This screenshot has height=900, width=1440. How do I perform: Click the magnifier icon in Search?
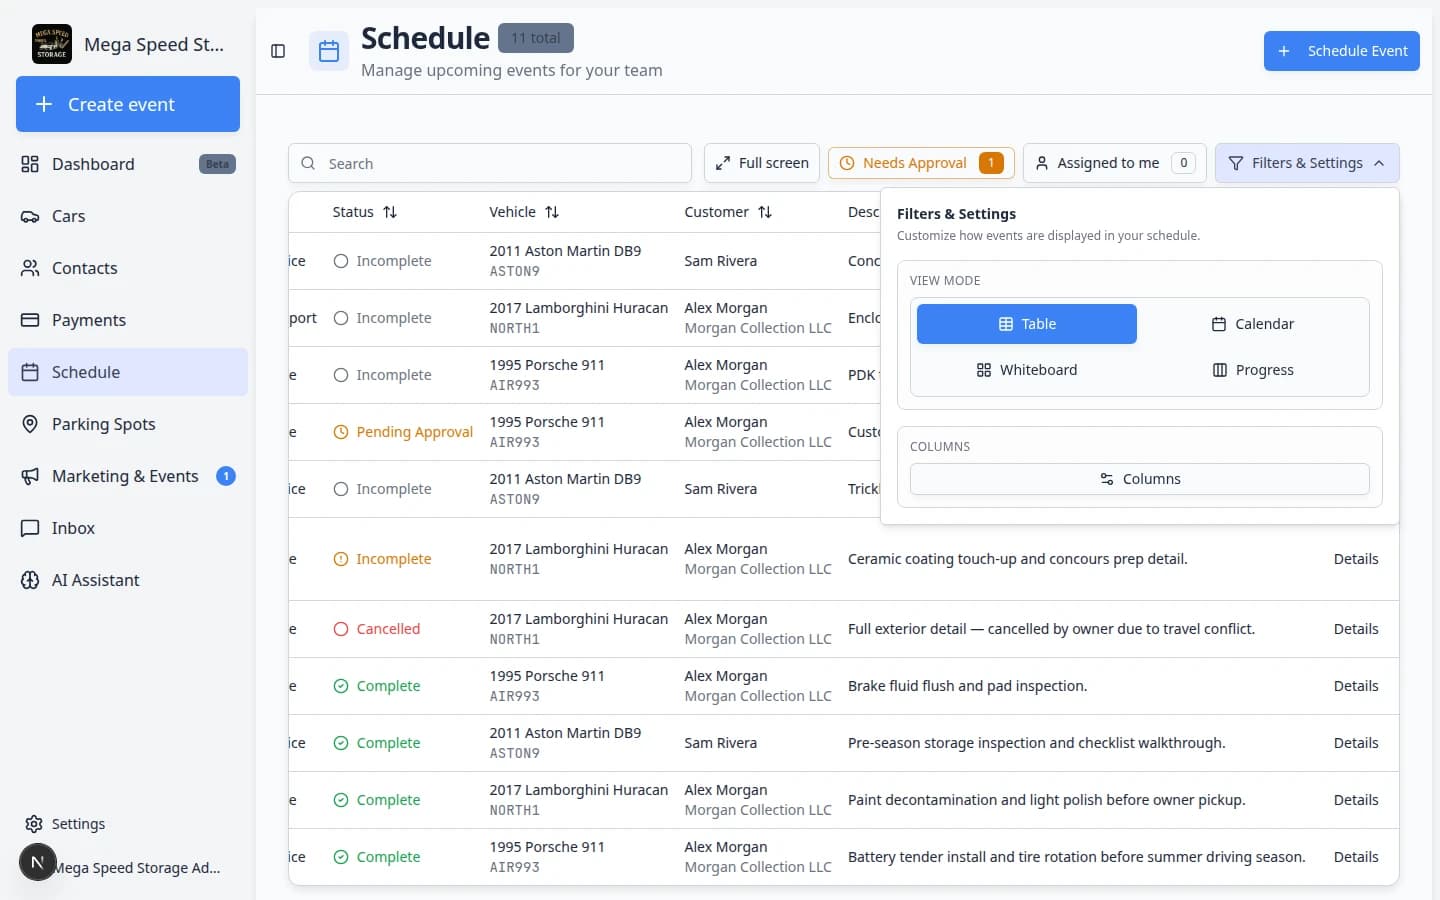[x=308, y=163]
